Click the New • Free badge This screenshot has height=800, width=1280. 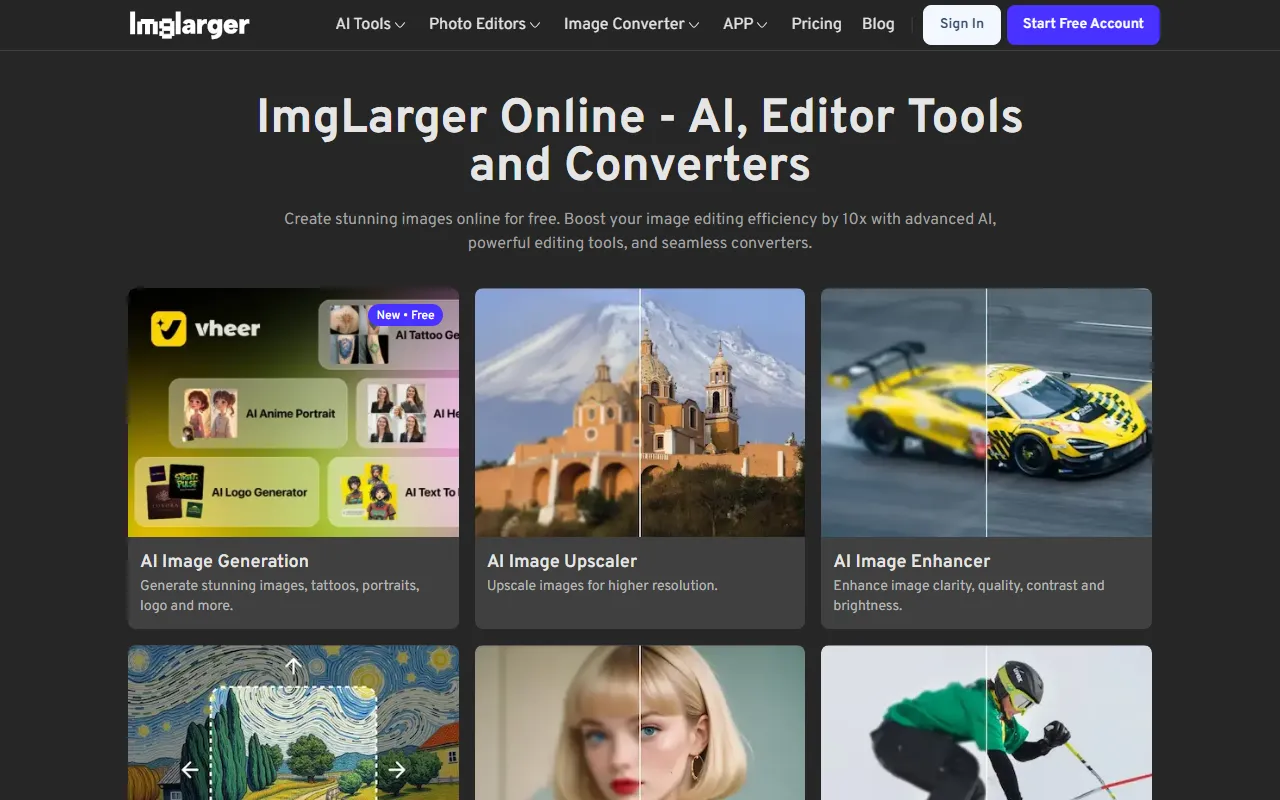[x=405, y=315]
